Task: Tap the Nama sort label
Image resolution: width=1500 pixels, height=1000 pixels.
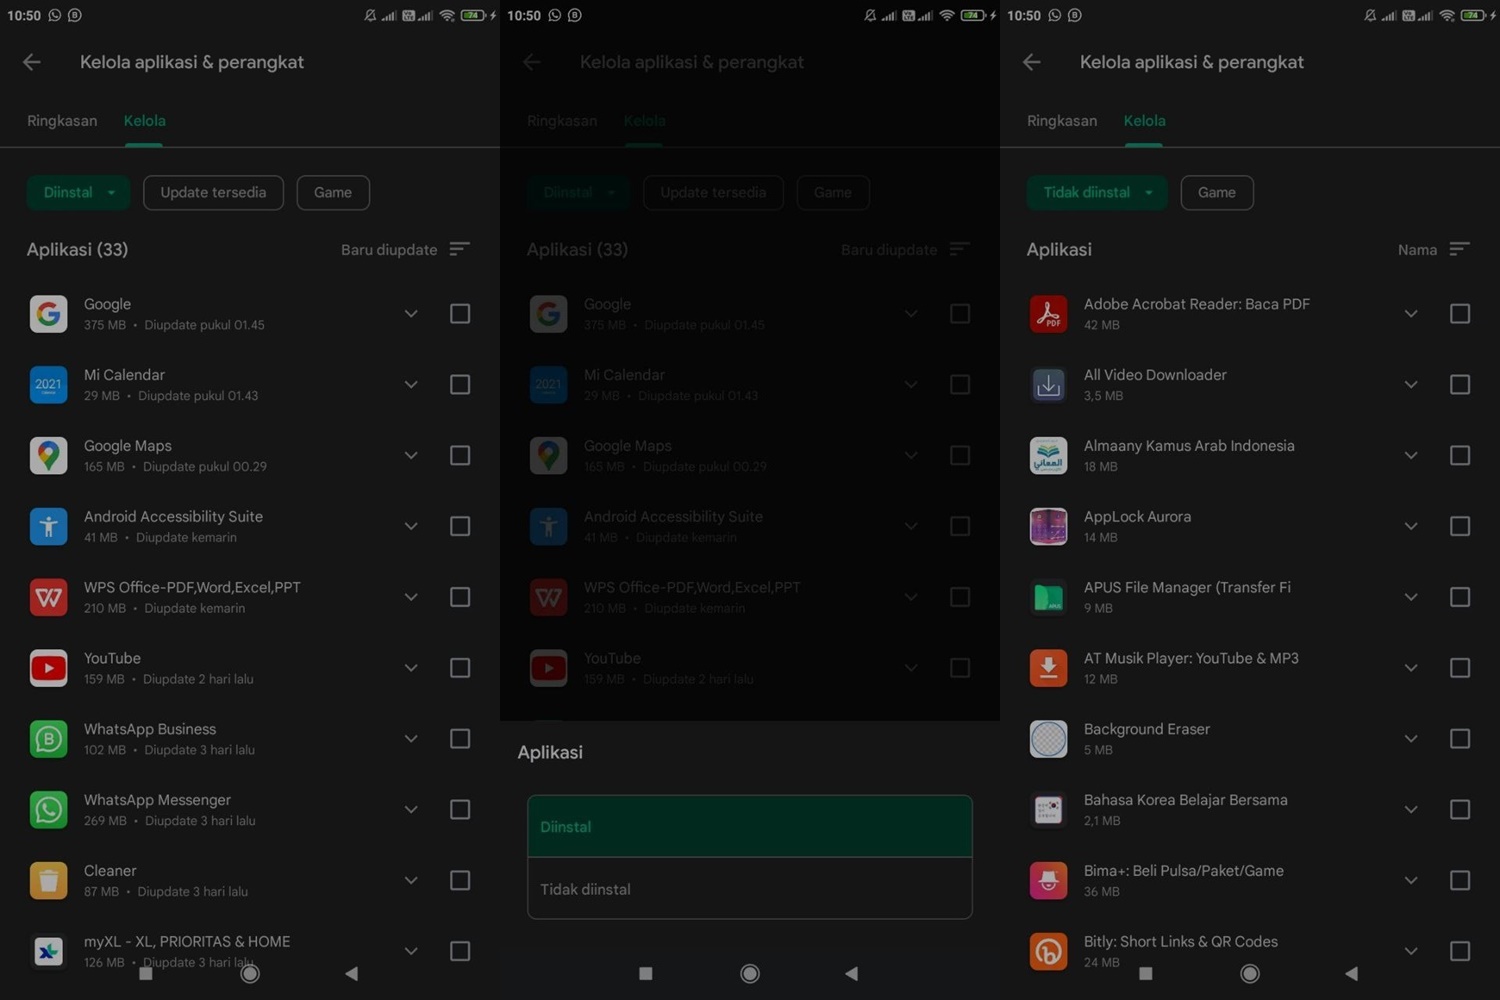Action: click(1416, 250)
